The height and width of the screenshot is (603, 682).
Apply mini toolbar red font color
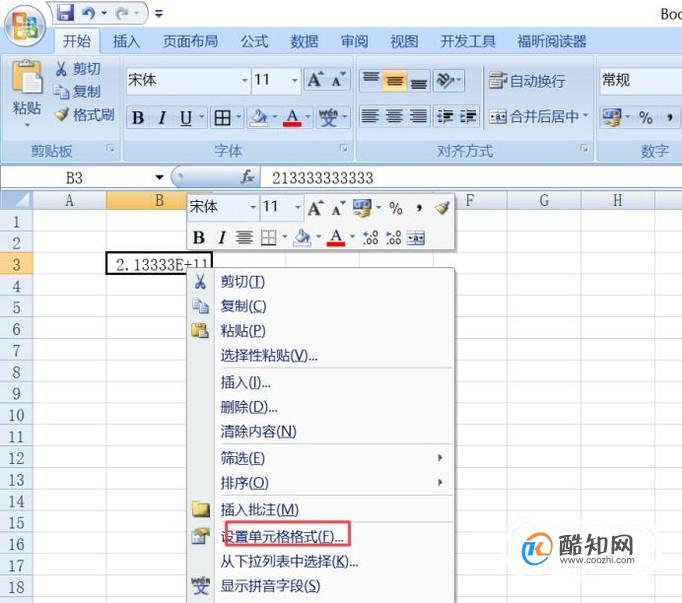click(336, 238)
